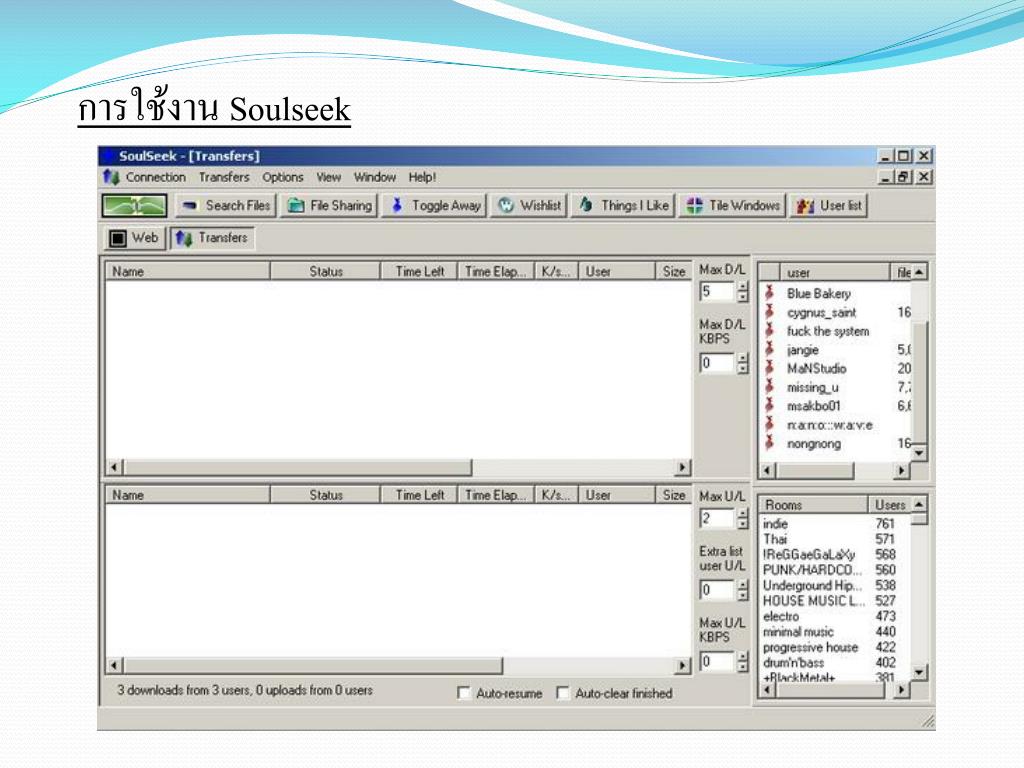This screenshot has width=1024, height=768.
Task: Click the Tile Windows toolbar button
Action: pos(733,206)
